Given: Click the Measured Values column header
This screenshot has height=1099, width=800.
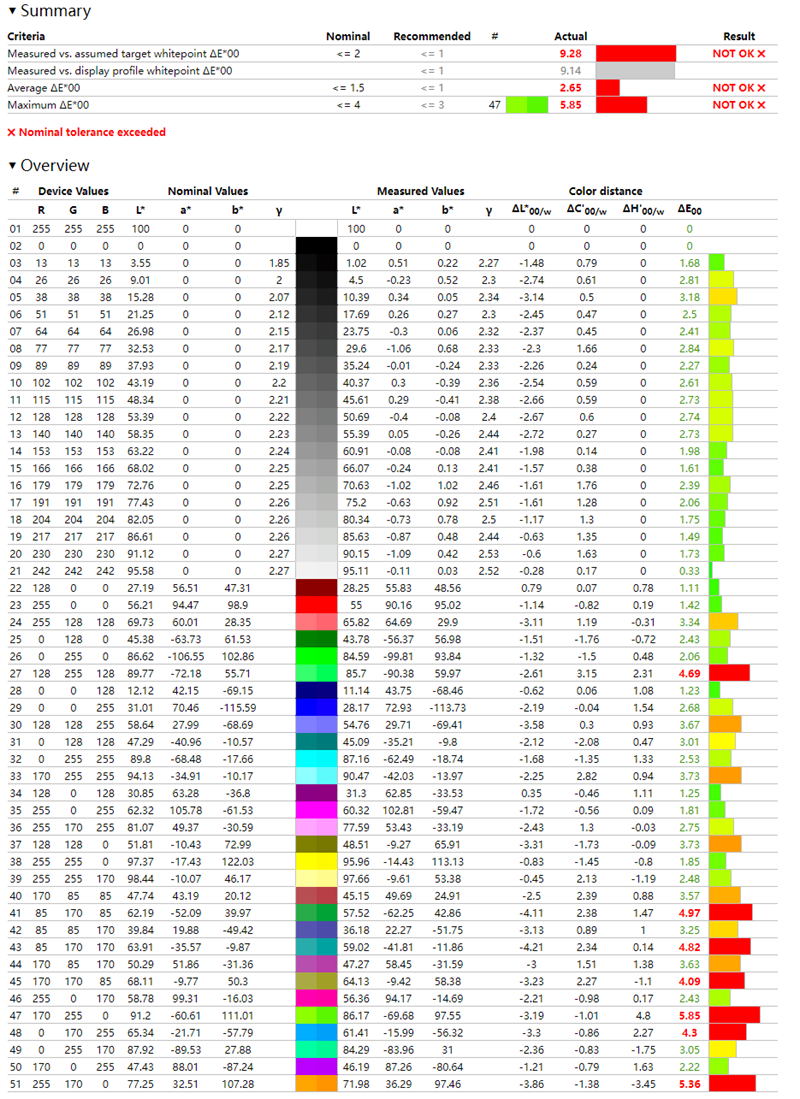Looking at the screenshot, I should point(420,191).
